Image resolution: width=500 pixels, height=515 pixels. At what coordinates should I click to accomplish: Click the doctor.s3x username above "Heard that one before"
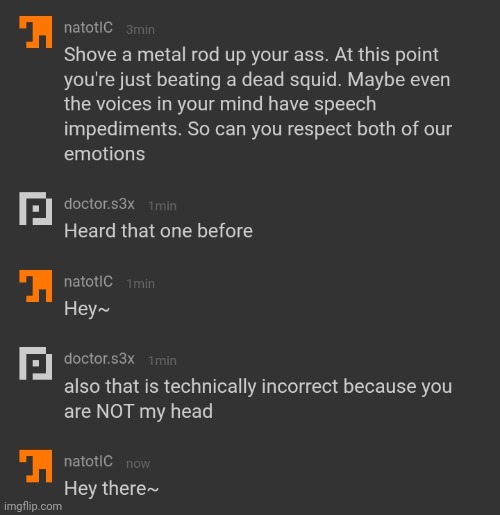click(x=99, y=204)
